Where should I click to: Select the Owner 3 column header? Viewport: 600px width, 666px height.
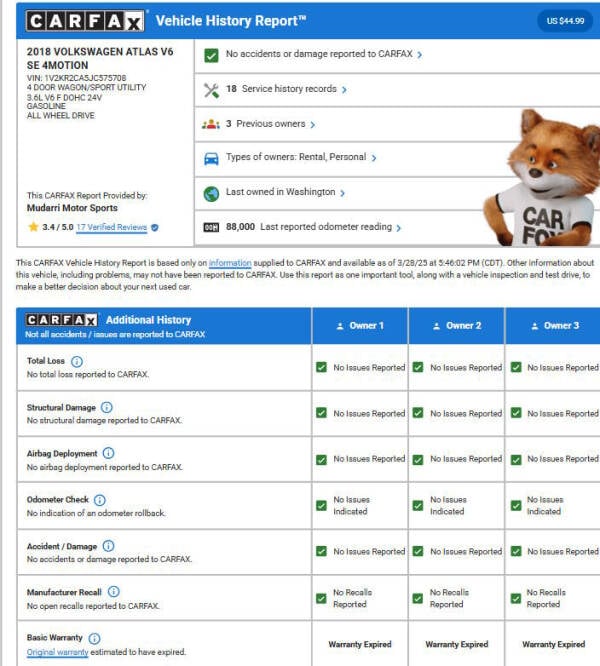553,326
